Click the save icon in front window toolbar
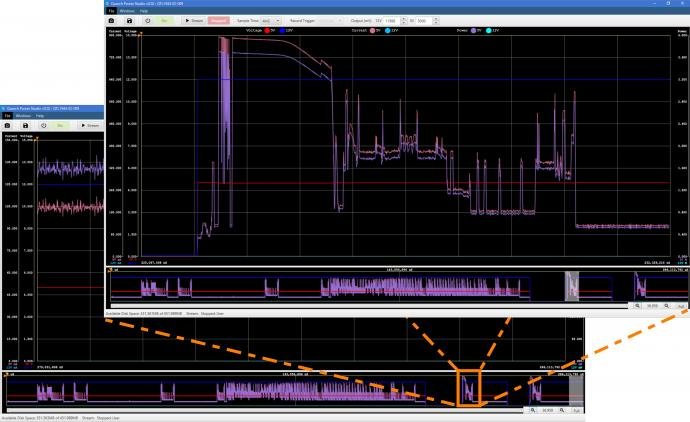The width and height of the screenshot is (690, 422). pos(129,20)
